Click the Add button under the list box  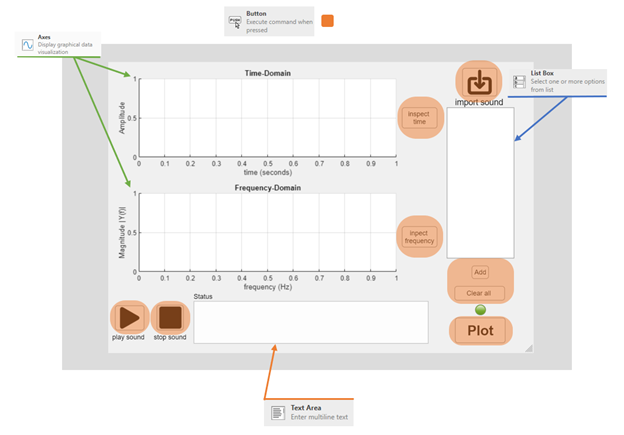(480, 272)
